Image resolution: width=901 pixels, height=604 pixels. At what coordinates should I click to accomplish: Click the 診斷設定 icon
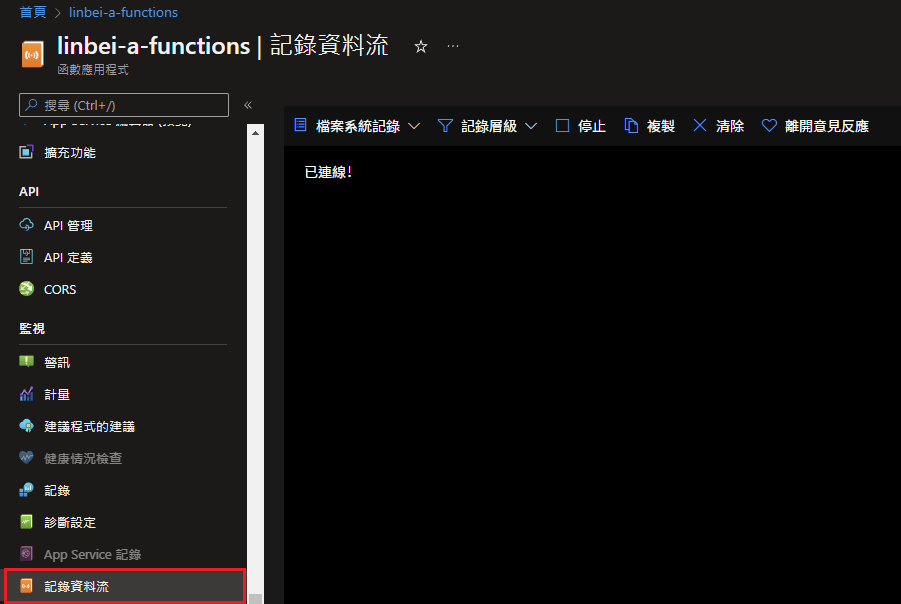coord(26,522)
